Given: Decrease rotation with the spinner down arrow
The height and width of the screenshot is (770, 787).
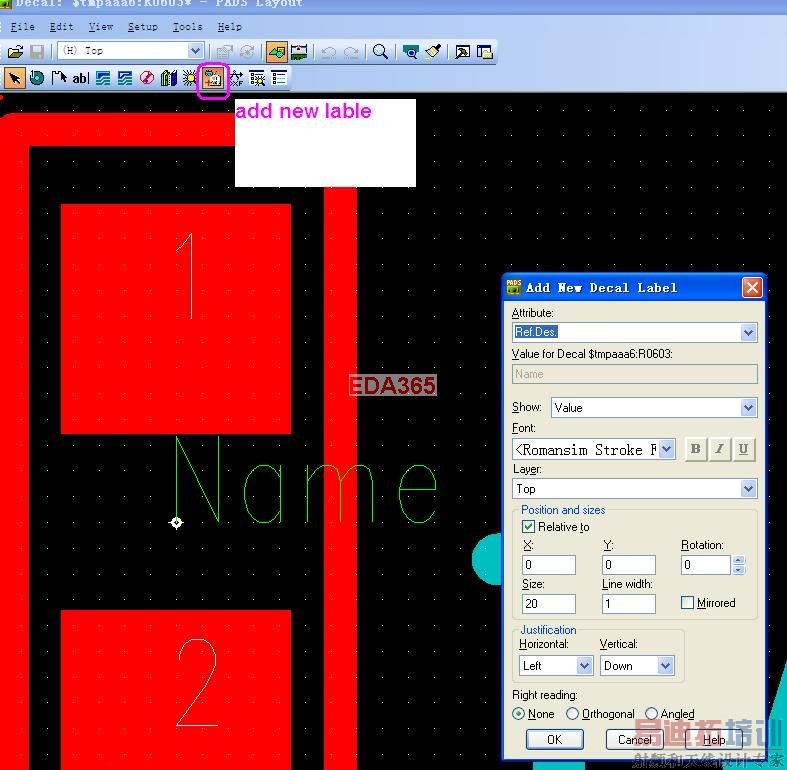Looking at the screenshot, I should pos(738,570).
